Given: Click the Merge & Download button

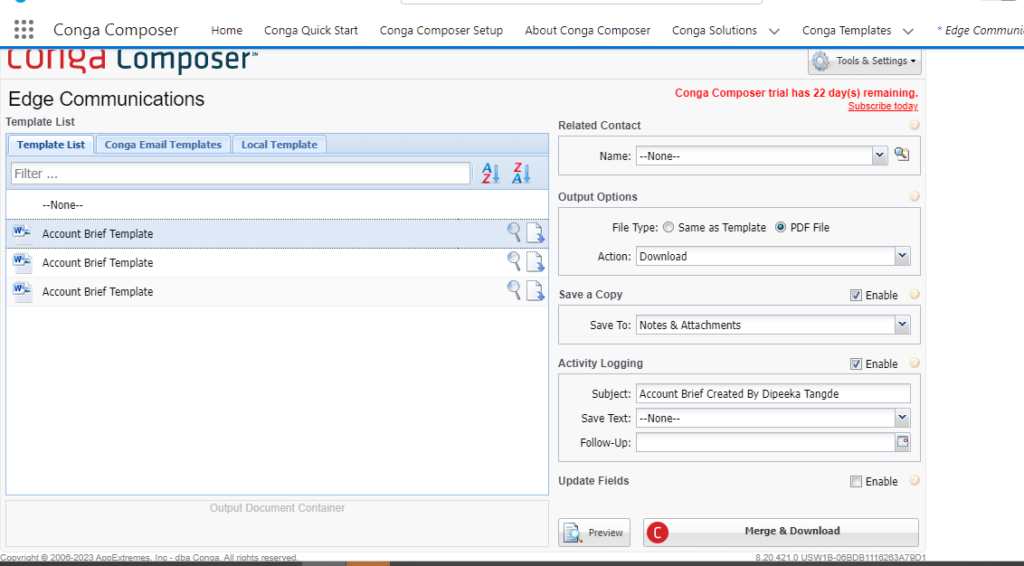Looking at the screenshot, I should pos(780,532).
